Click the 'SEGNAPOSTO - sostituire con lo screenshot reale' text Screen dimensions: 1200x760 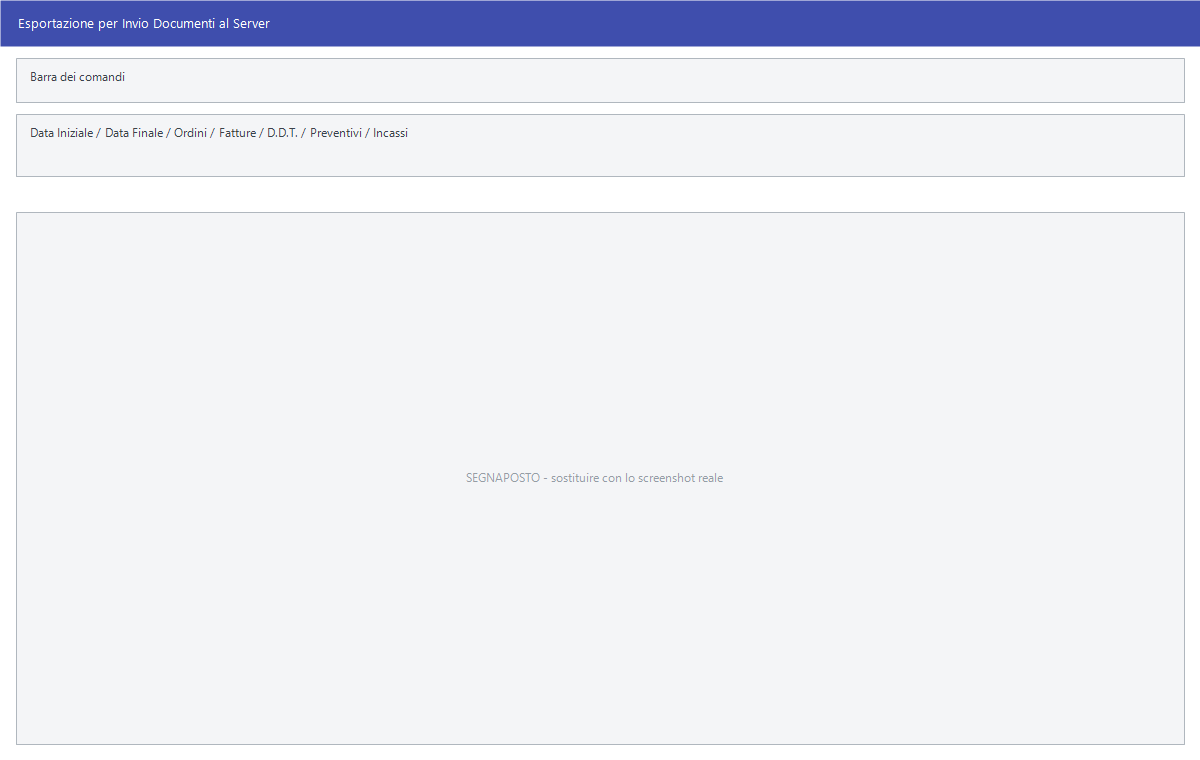pyautogui.click(x=594, y=478)
